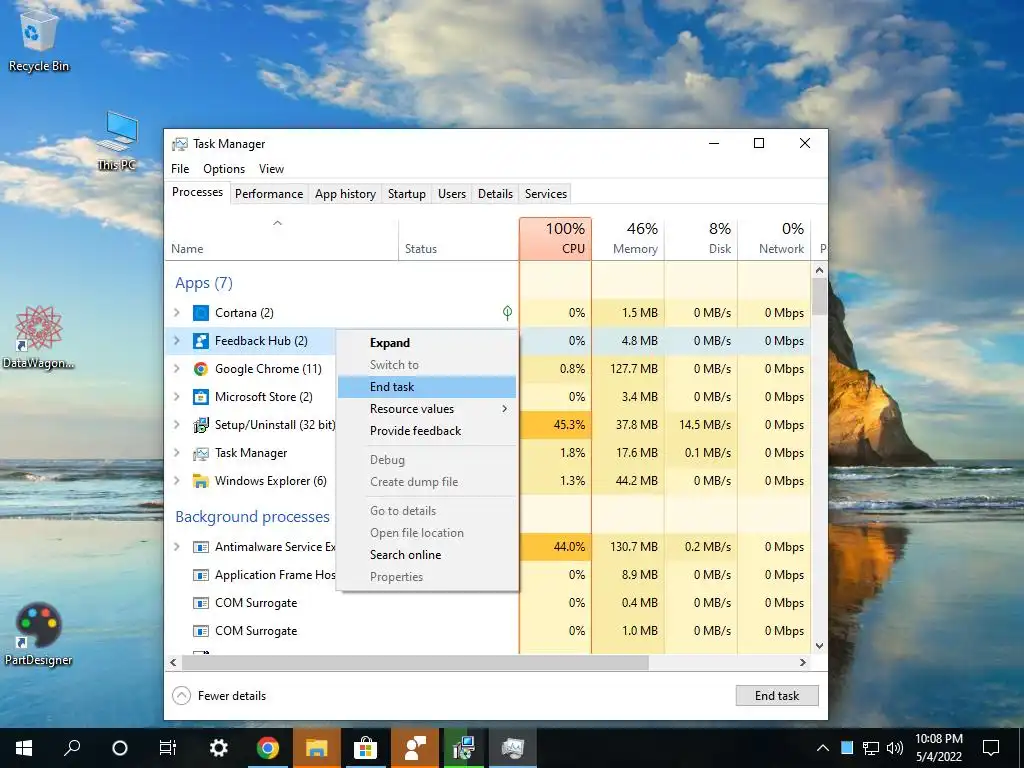The height and width of the screenshot is (768, 1024).
Task: Click the Google Chrome process icon
Action: [200, 369]
